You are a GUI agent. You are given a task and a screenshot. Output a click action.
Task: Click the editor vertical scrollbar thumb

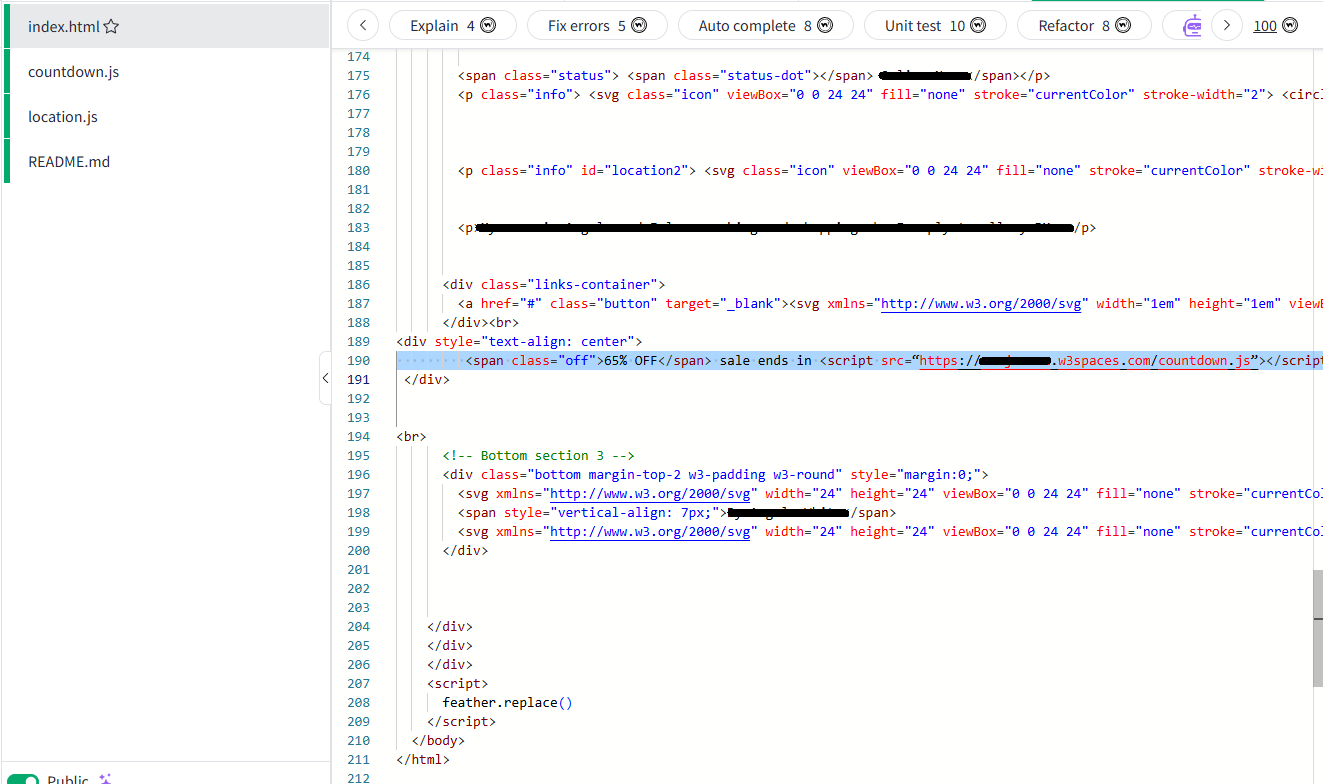[x=1317, y=628]
